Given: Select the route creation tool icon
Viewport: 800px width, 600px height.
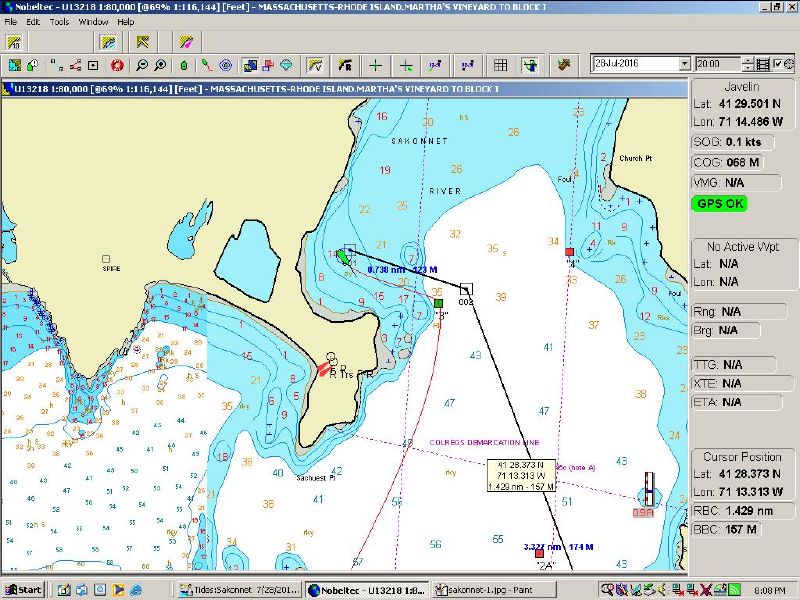Looking at the screenshot, I should click(x=205, y=65).
